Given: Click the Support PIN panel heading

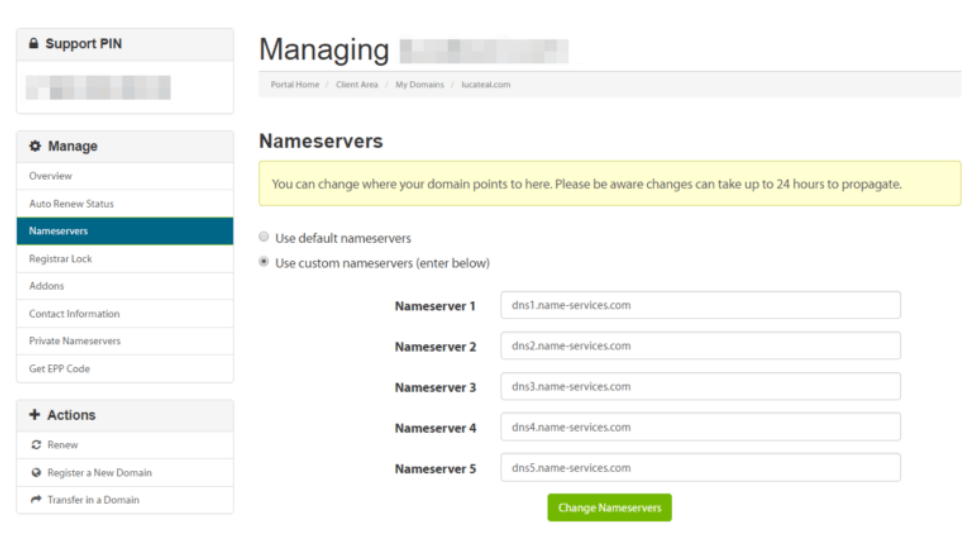Looking at the screenshot, I should pos(83,43).
